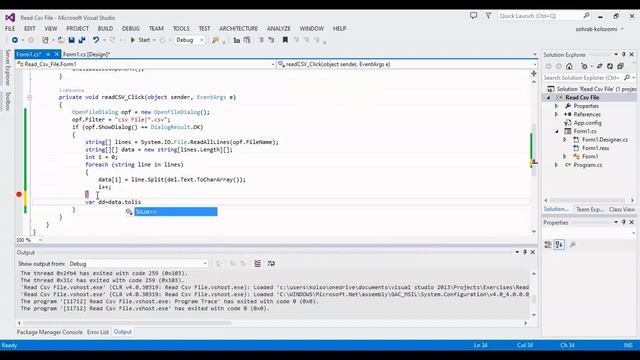Close the Form1.cs editor tab

coord(56,54)
